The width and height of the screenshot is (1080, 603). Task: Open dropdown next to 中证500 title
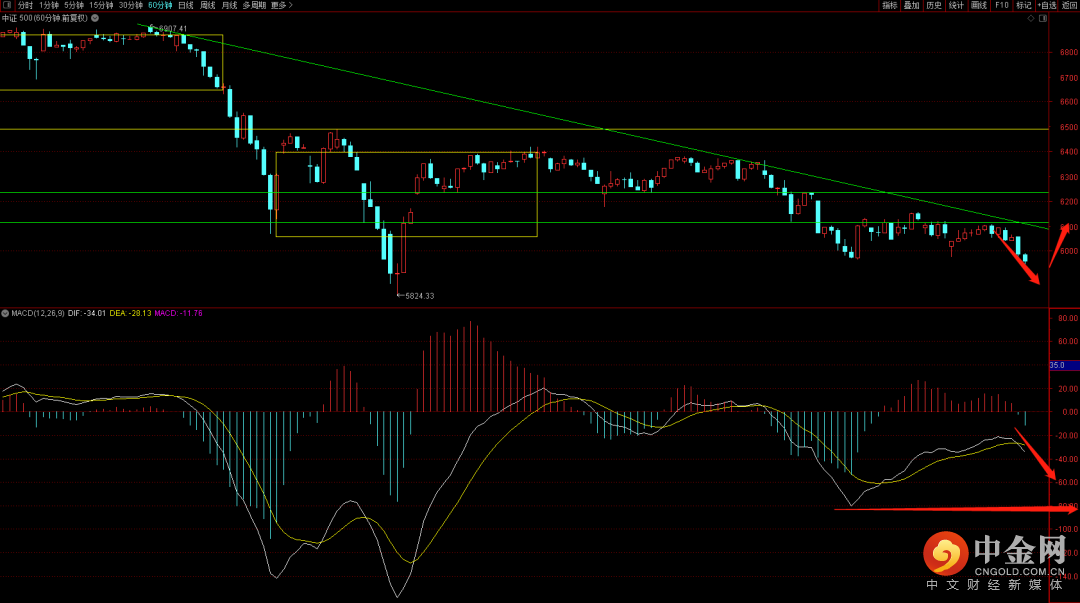click(94, 18)
